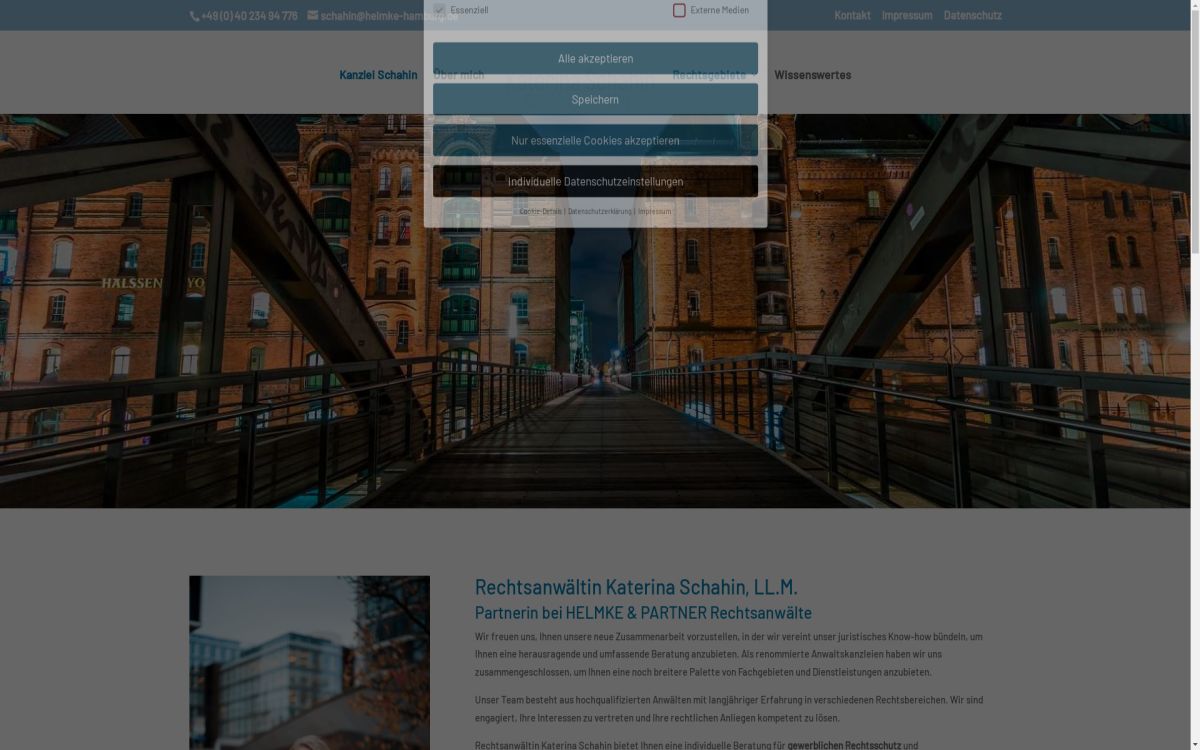This screenshot has height=750, width=1200.
Task: Click the envelope icon next to the email
Action: (311, 15)
